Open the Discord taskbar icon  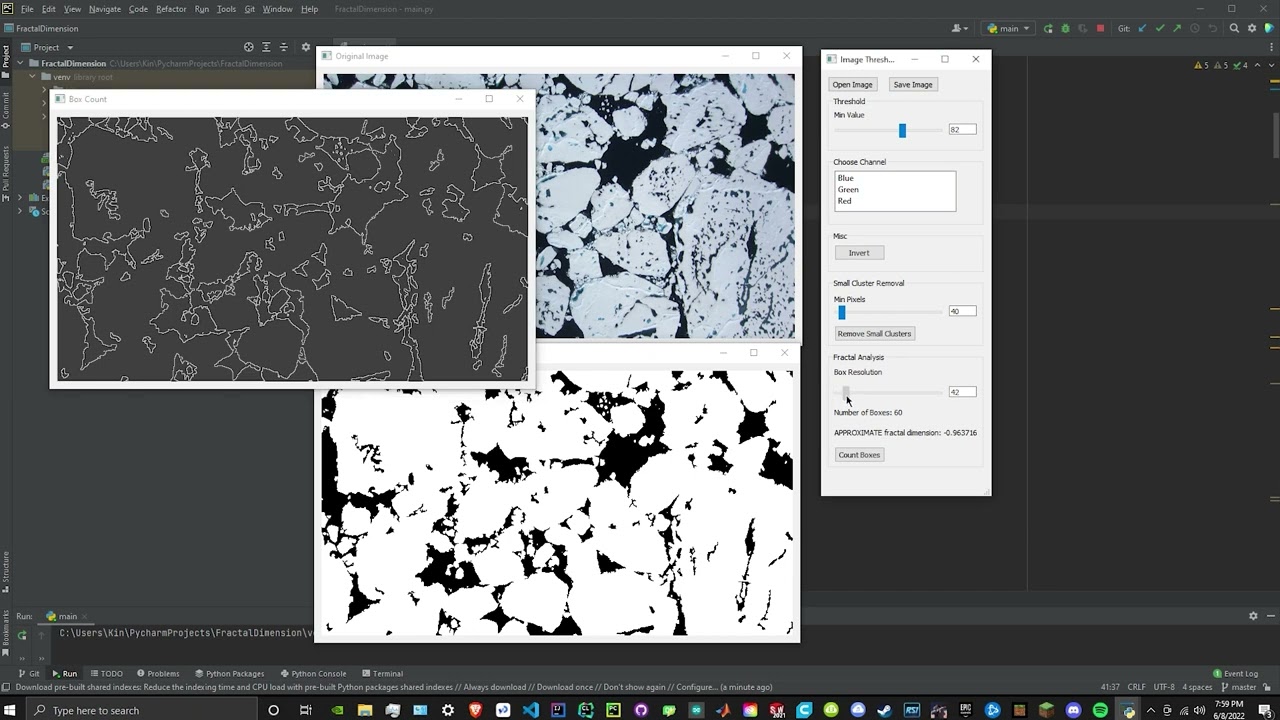1073,710
